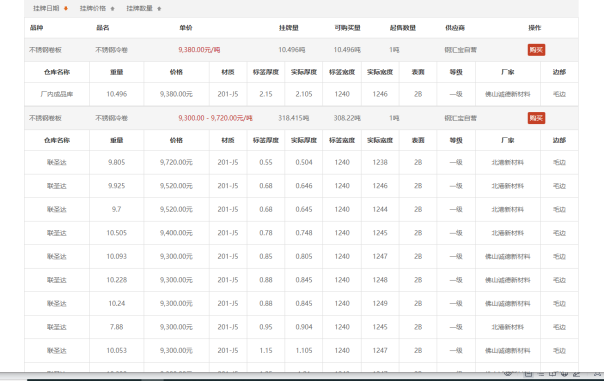Click the 品种 column header
Viewport: 604px width, 381px height.
(x=37, y=28)
